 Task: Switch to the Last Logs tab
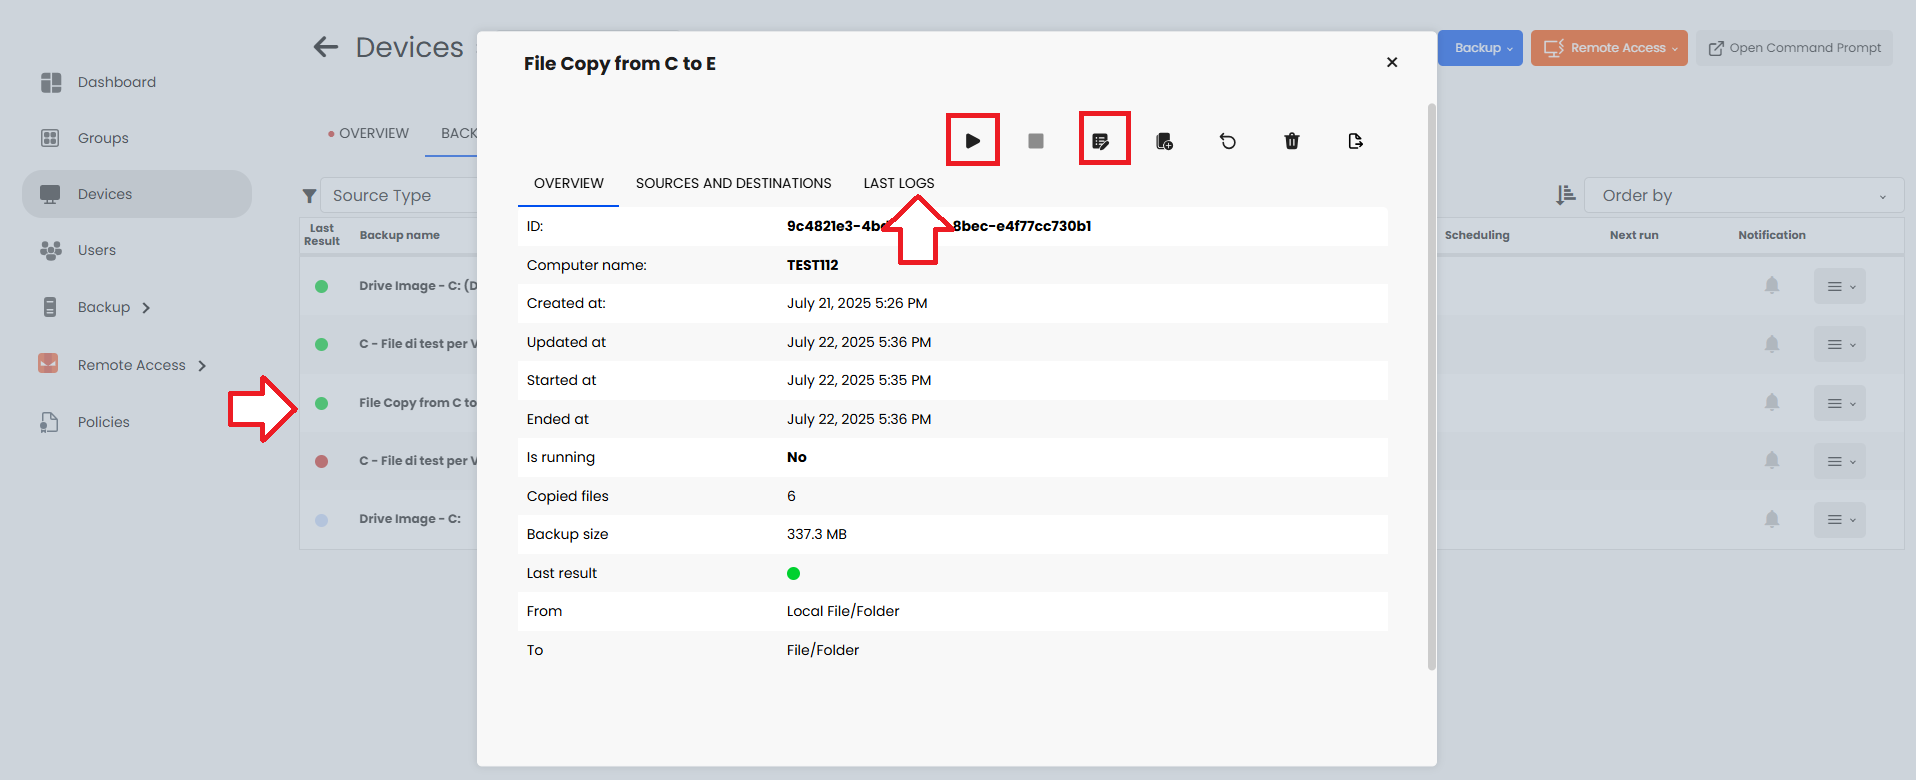tap(898, 183)
